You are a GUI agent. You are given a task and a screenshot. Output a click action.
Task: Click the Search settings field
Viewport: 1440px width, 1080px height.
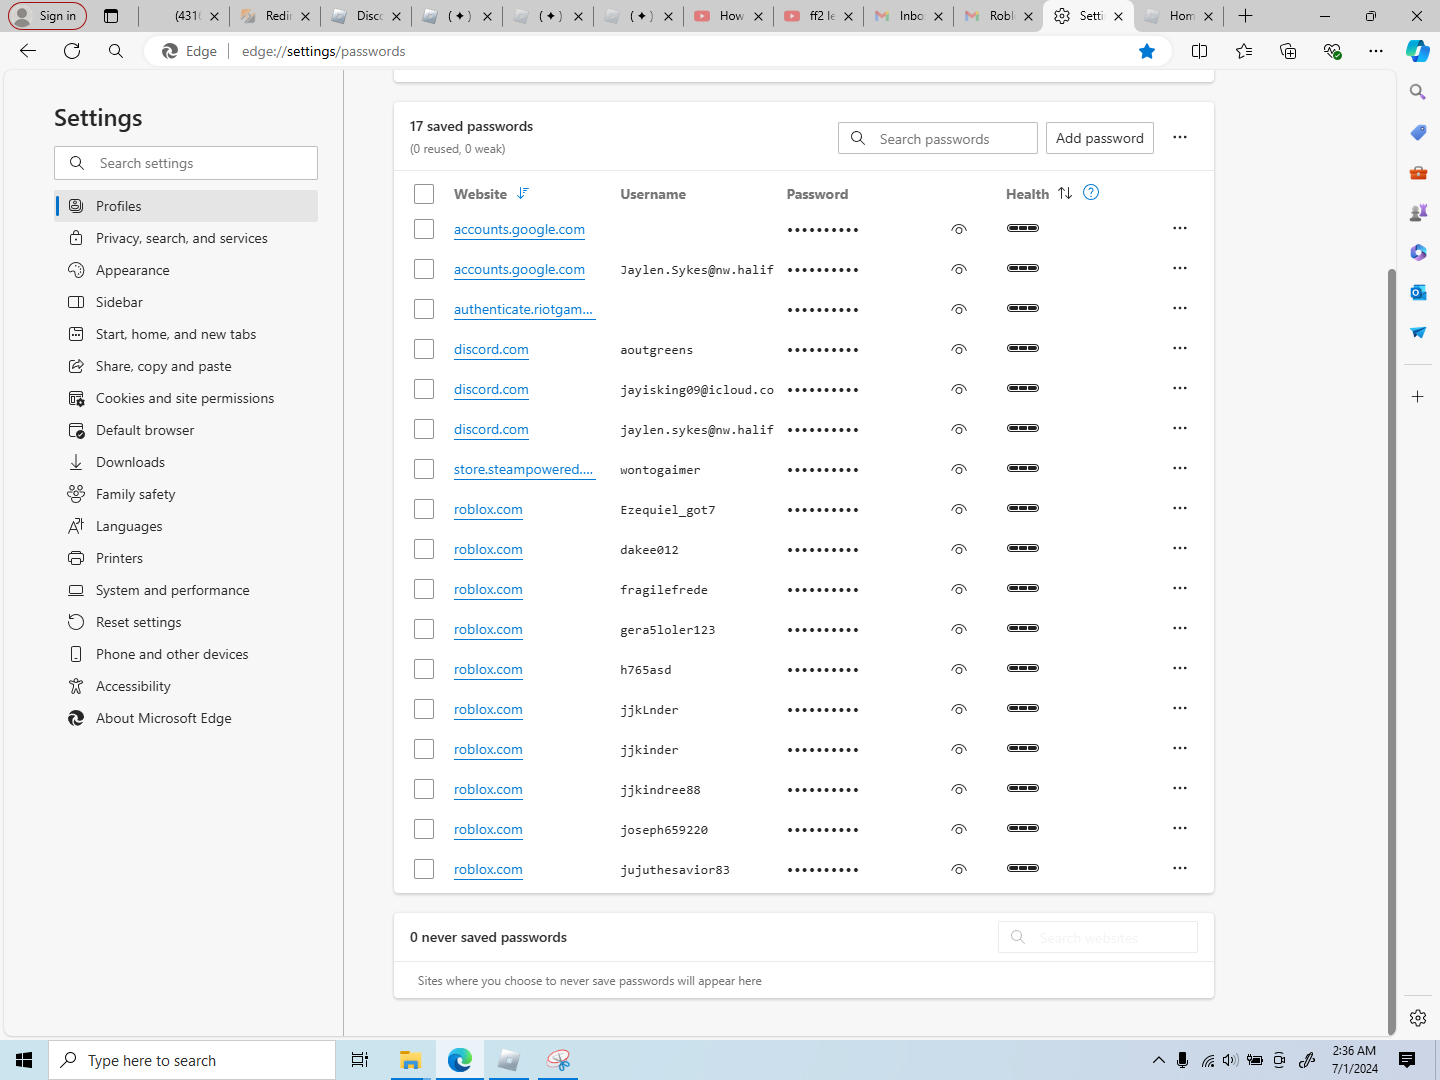[x=186, y=163]
